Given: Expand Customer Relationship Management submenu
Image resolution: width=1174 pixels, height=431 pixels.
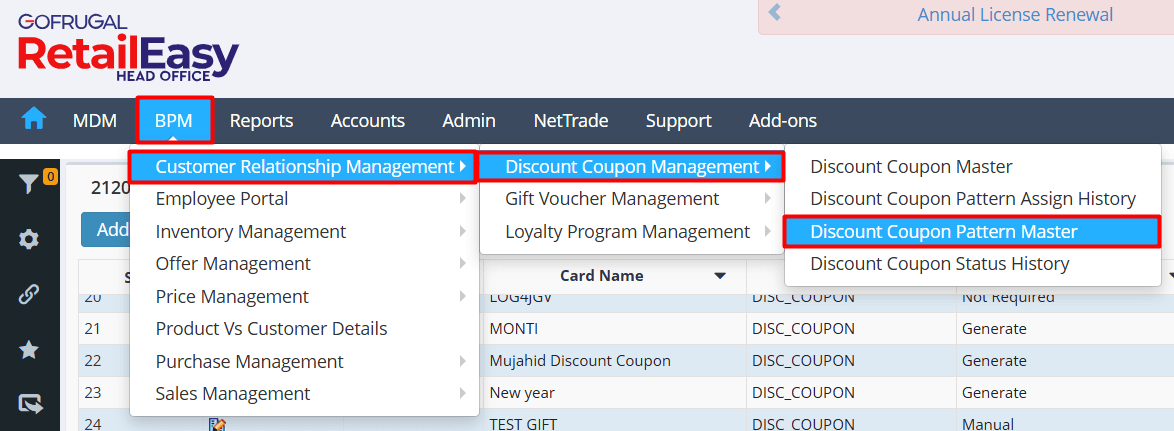Looking at the screenshot, I should [x=303, y=167].
